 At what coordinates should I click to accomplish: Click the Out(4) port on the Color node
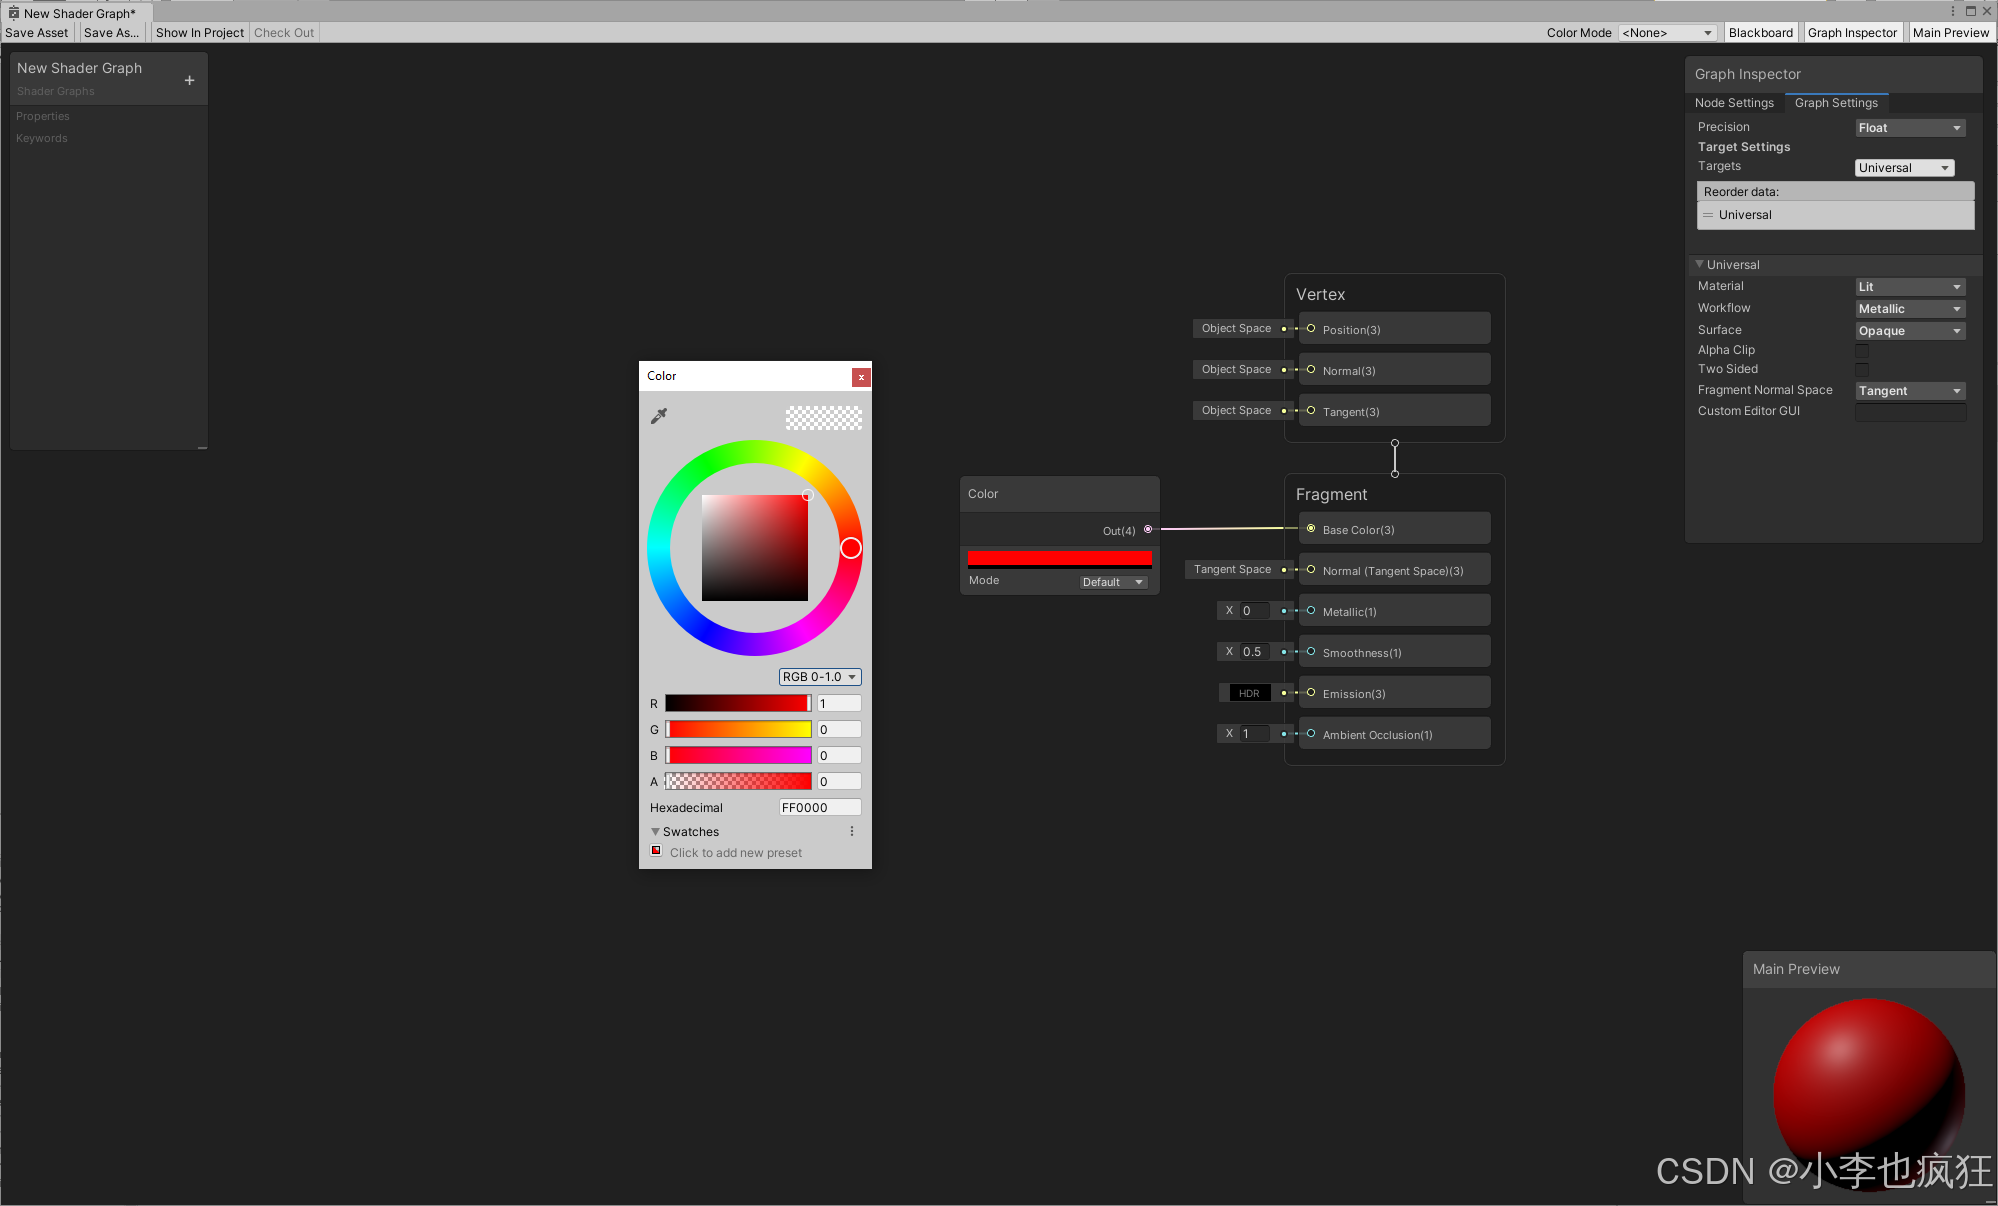click(x=1148, y=530)
